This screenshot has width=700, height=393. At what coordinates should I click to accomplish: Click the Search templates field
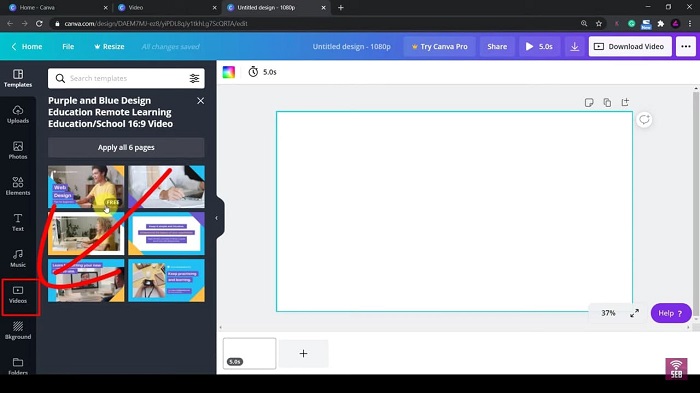126,79
